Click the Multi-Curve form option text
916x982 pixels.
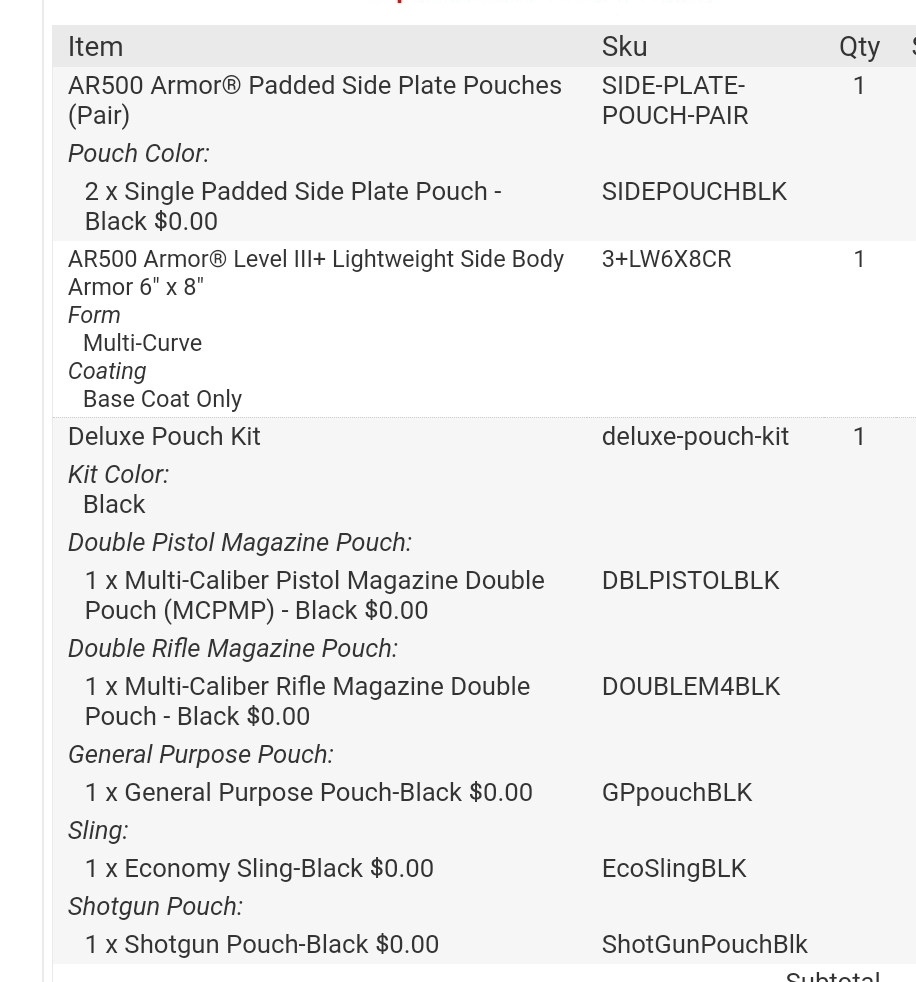point(142,343)
